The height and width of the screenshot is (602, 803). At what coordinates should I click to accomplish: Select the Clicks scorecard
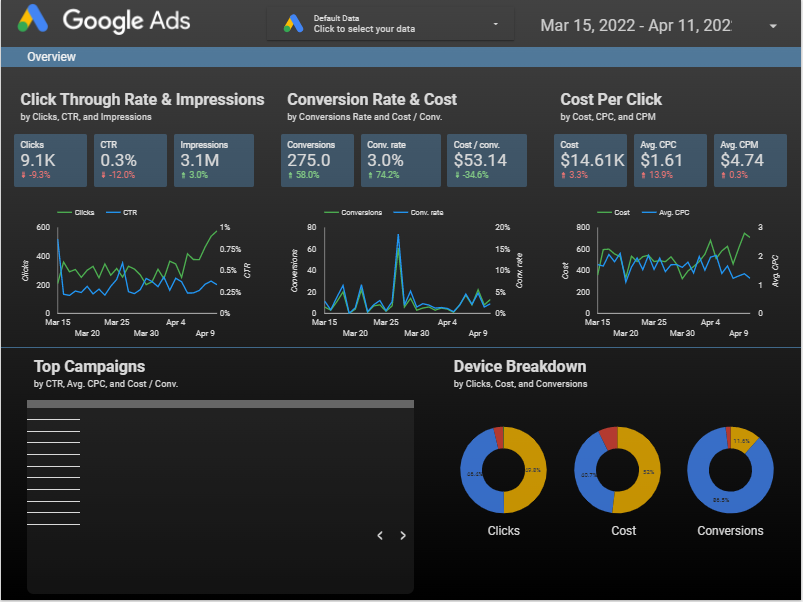(50, 160)
